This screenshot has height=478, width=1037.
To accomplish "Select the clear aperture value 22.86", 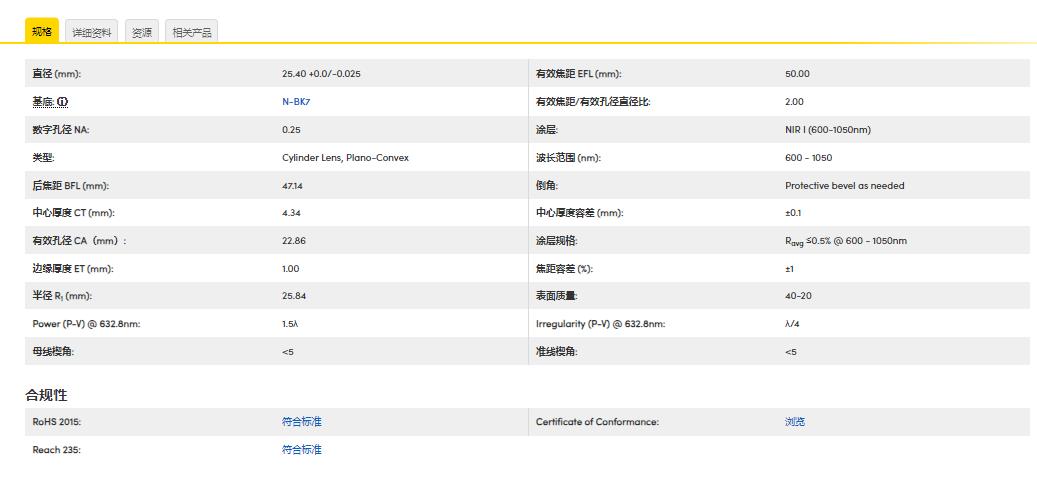I will (294, 241).
